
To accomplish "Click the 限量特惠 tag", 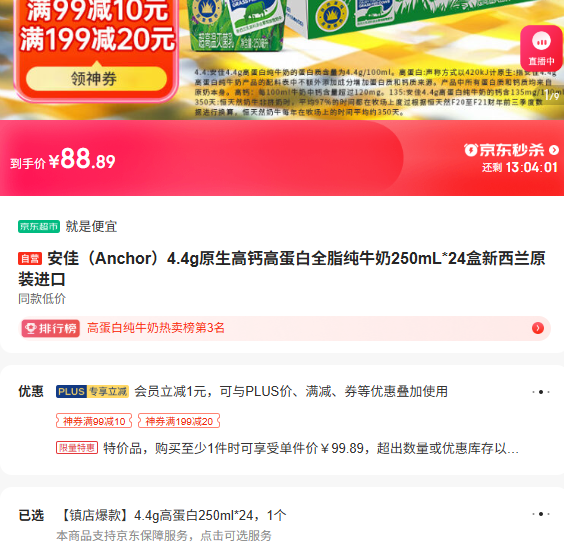I will (77, 448).
